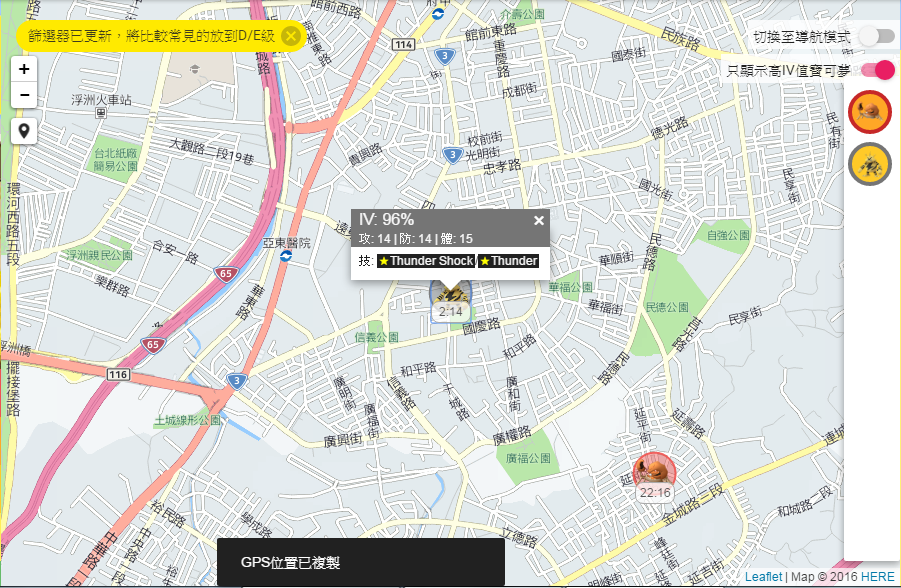Click the 浮洲火車站 station icon
The width and height of the screenshot is (901, 588).
[x=101, y=113]
